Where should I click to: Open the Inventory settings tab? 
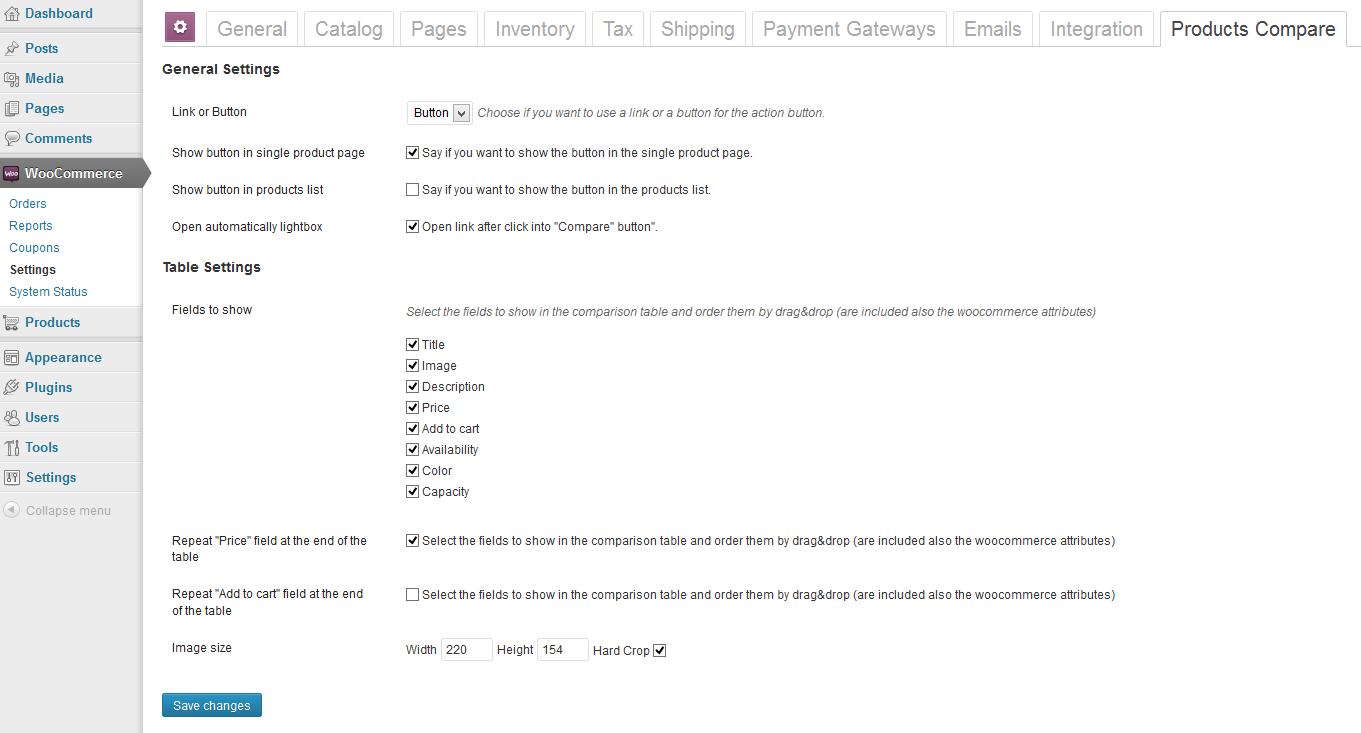(535, 29)
